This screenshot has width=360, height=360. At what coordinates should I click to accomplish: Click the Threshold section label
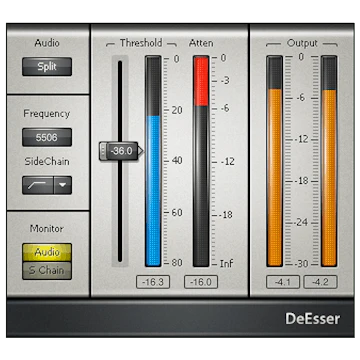click(141, 43)
